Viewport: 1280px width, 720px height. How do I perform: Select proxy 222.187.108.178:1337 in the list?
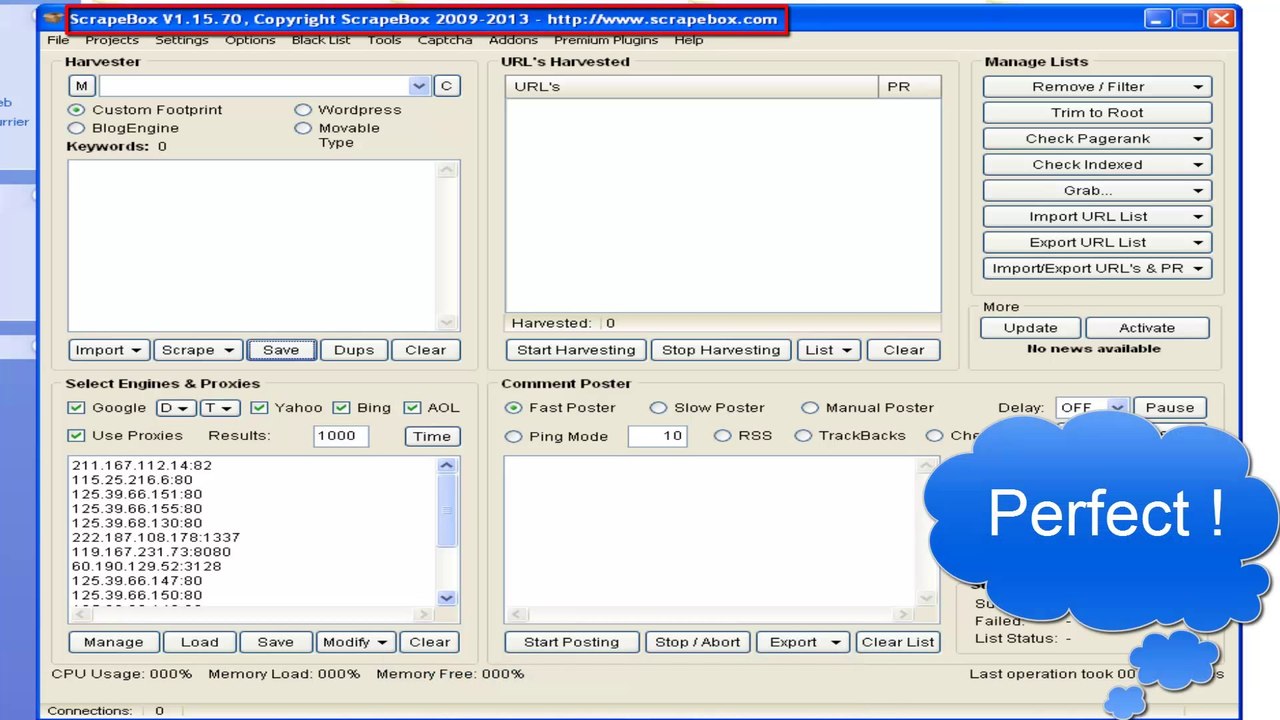click(156, 537)
